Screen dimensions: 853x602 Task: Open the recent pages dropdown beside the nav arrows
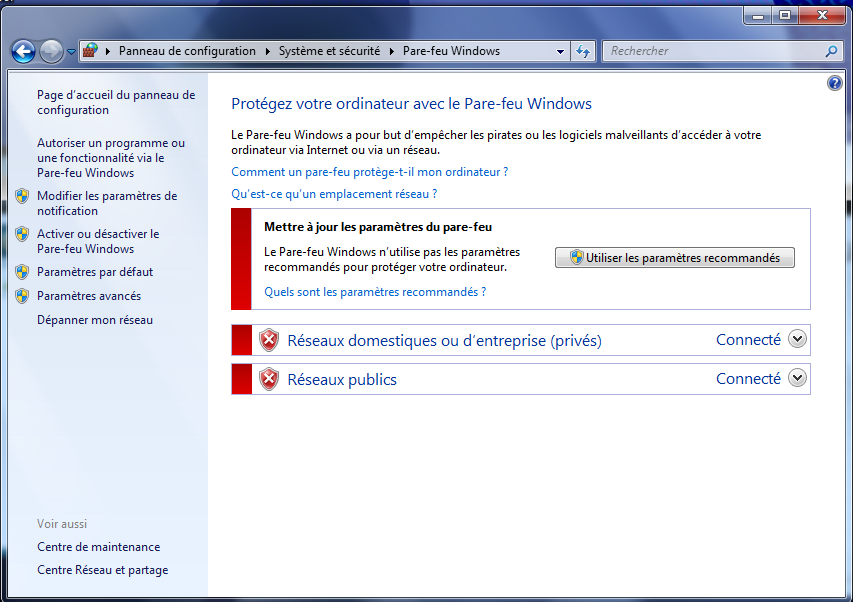(71, 52)
